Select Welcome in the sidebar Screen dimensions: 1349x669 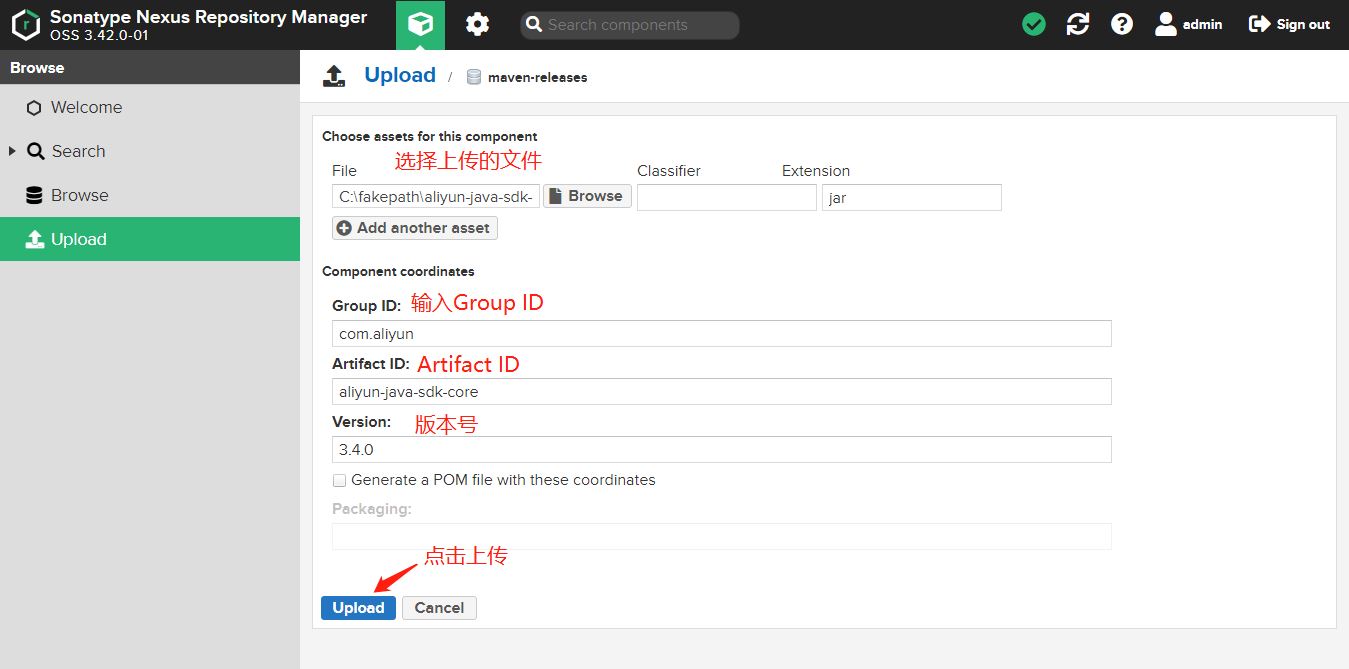point(150,107)
